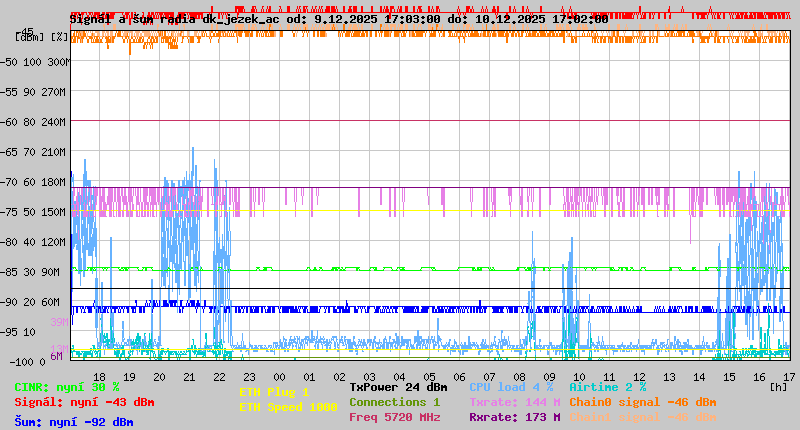
Task: Select the ETH Plug 1 legend label
Action: (x=274, y=393)
